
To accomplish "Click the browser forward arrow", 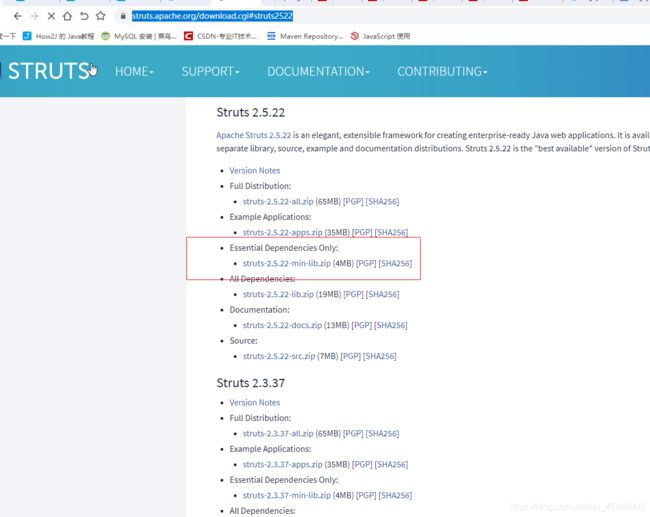I will tap(34, 16).
